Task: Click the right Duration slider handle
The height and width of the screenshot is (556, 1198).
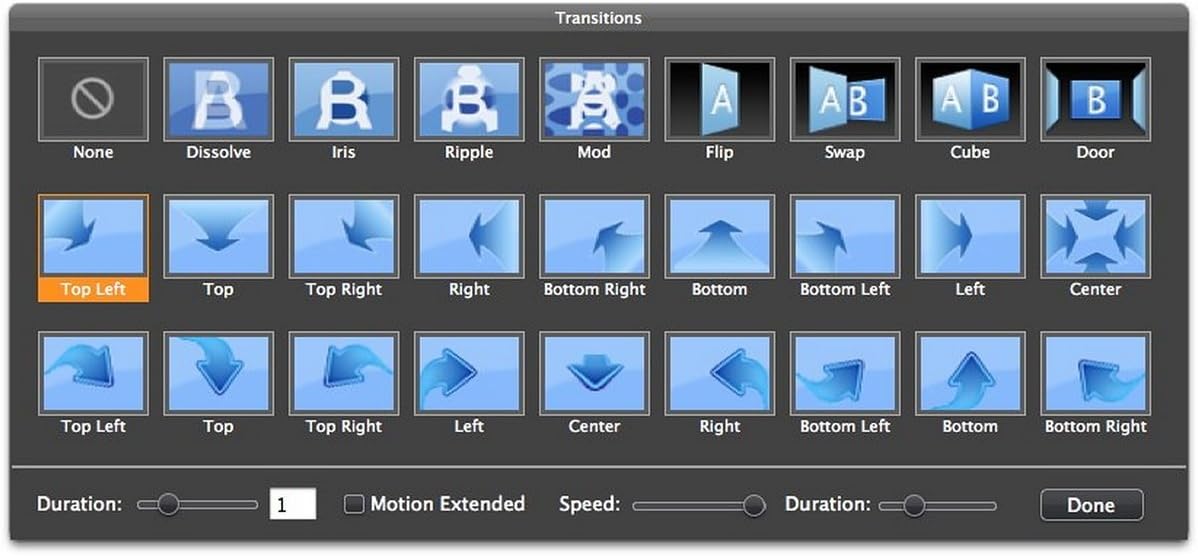Action: (x=913, y=506)
